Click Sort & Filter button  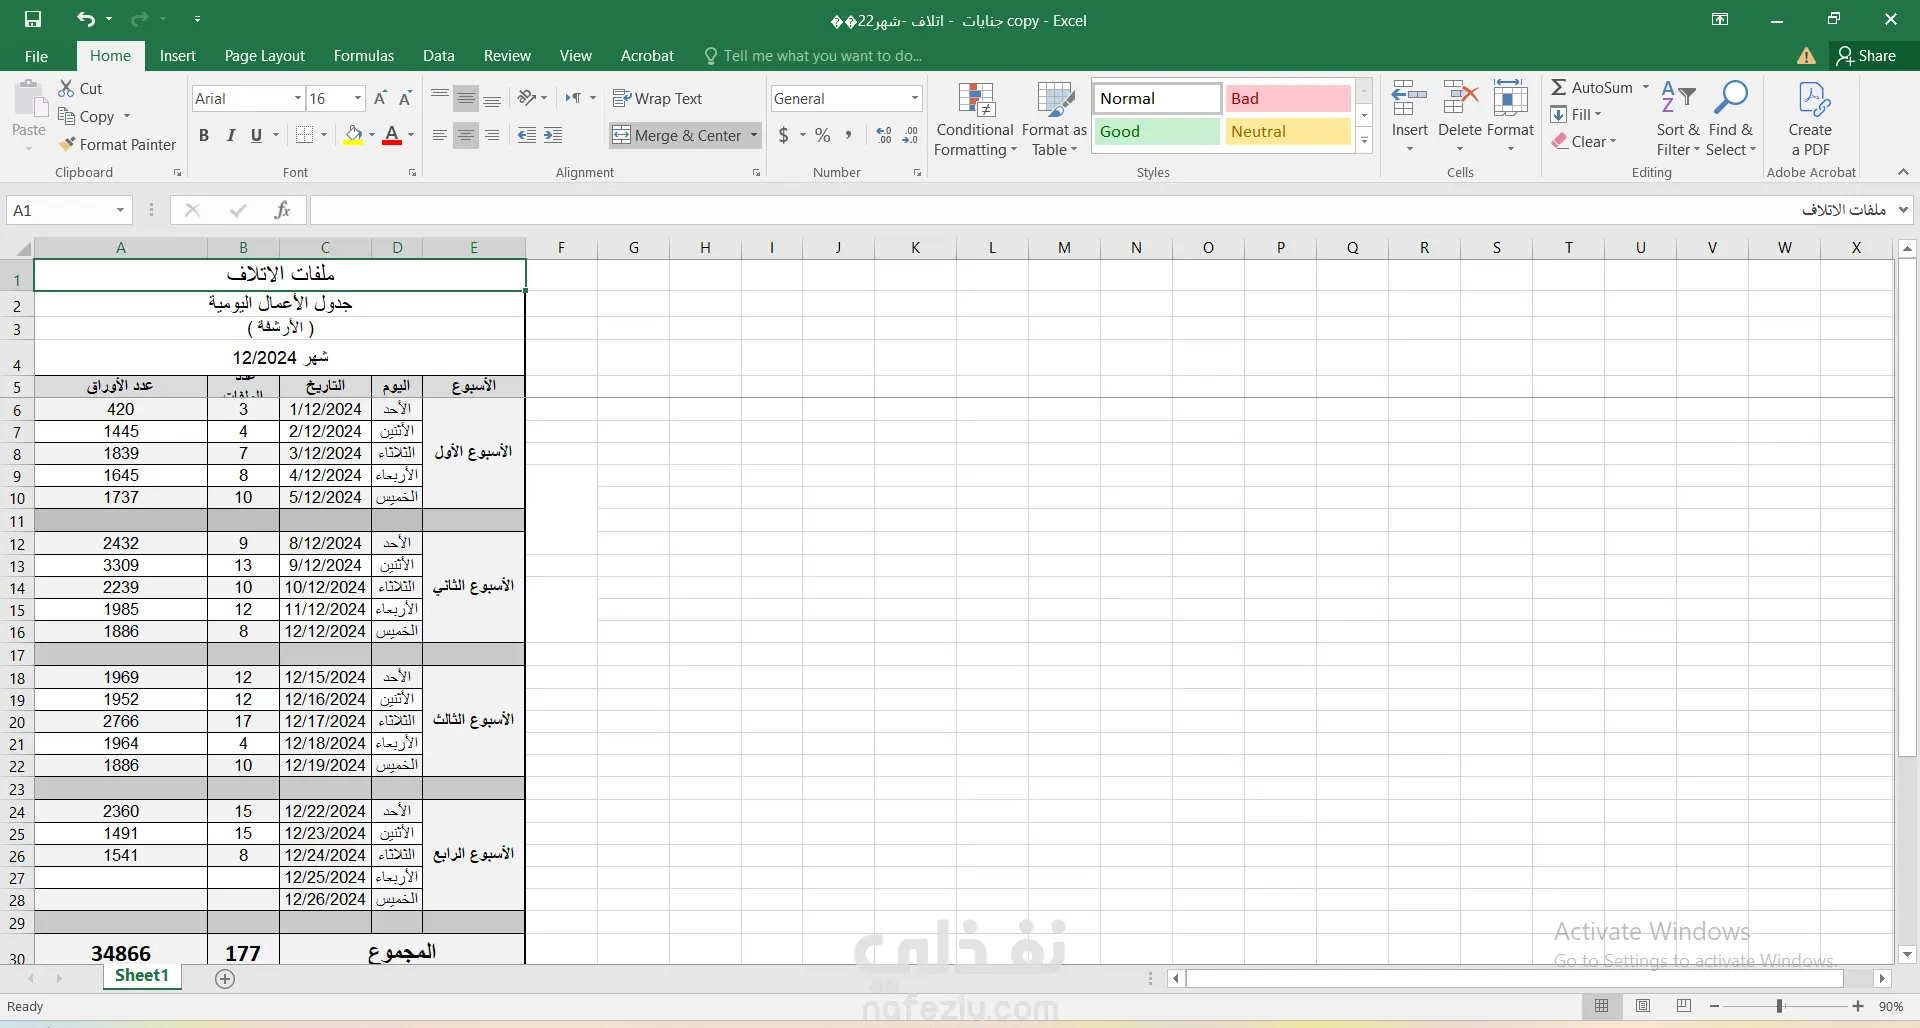1677,119
